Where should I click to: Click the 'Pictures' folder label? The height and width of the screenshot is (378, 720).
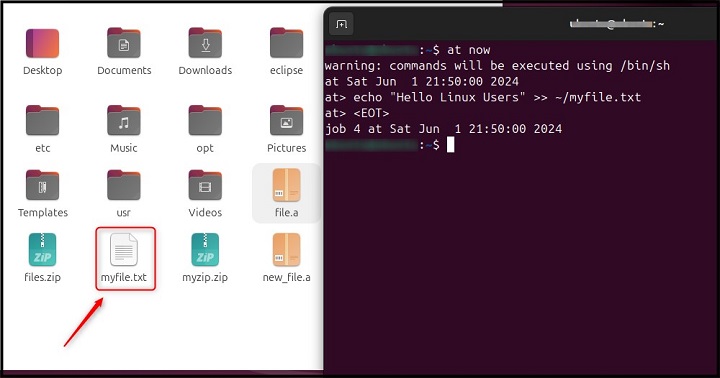[287, 148]
